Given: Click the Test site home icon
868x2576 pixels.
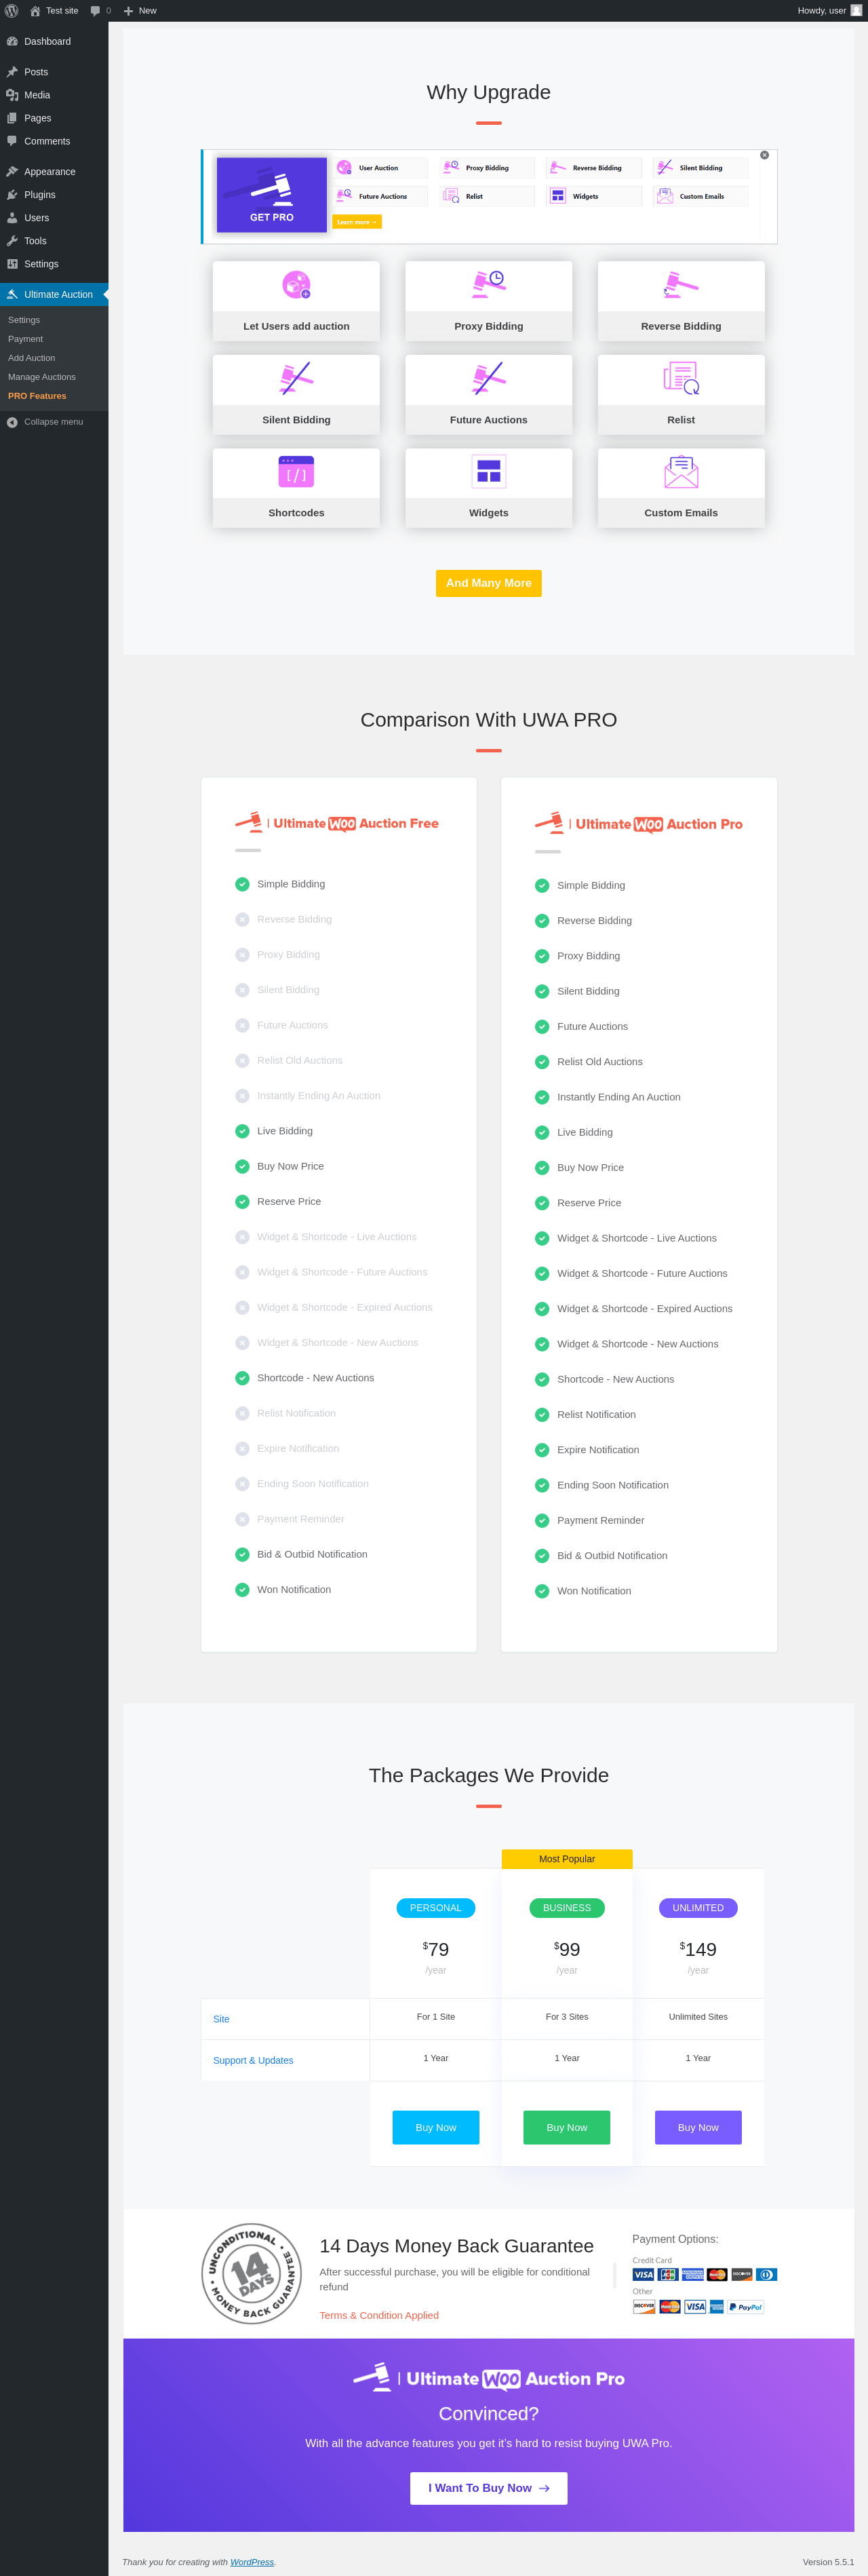Looking at the screenshot, I should click(x=35, y=11).
